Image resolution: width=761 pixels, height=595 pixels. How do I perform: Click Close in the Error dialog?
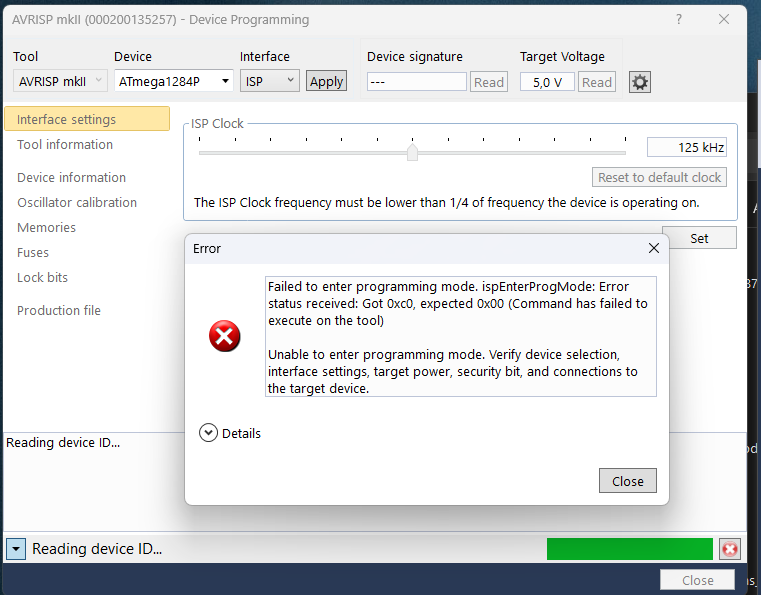(628, 481)
